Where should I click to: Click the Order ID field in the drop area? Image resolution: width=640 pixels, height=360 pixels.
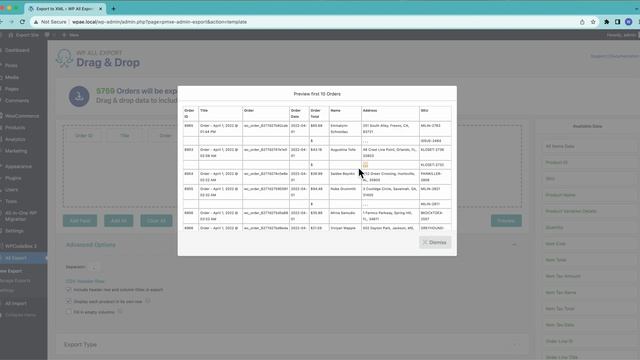[84, 136]
